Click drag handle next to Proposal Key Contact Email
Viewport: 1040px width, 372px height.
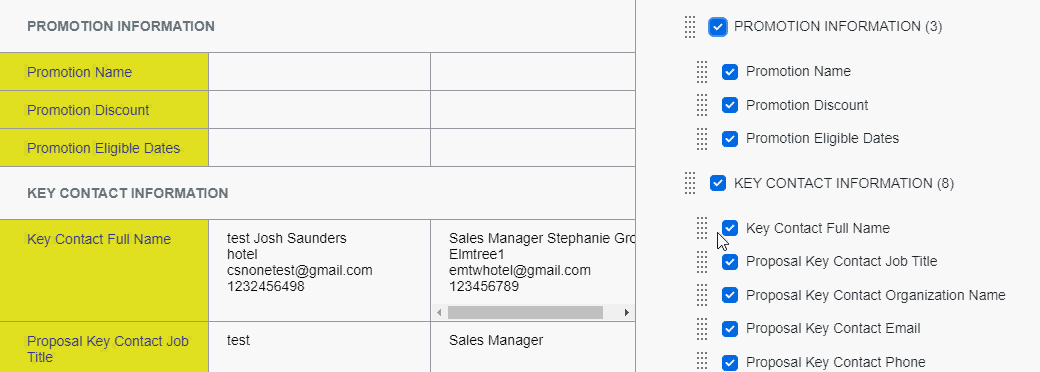click(702, 329)
